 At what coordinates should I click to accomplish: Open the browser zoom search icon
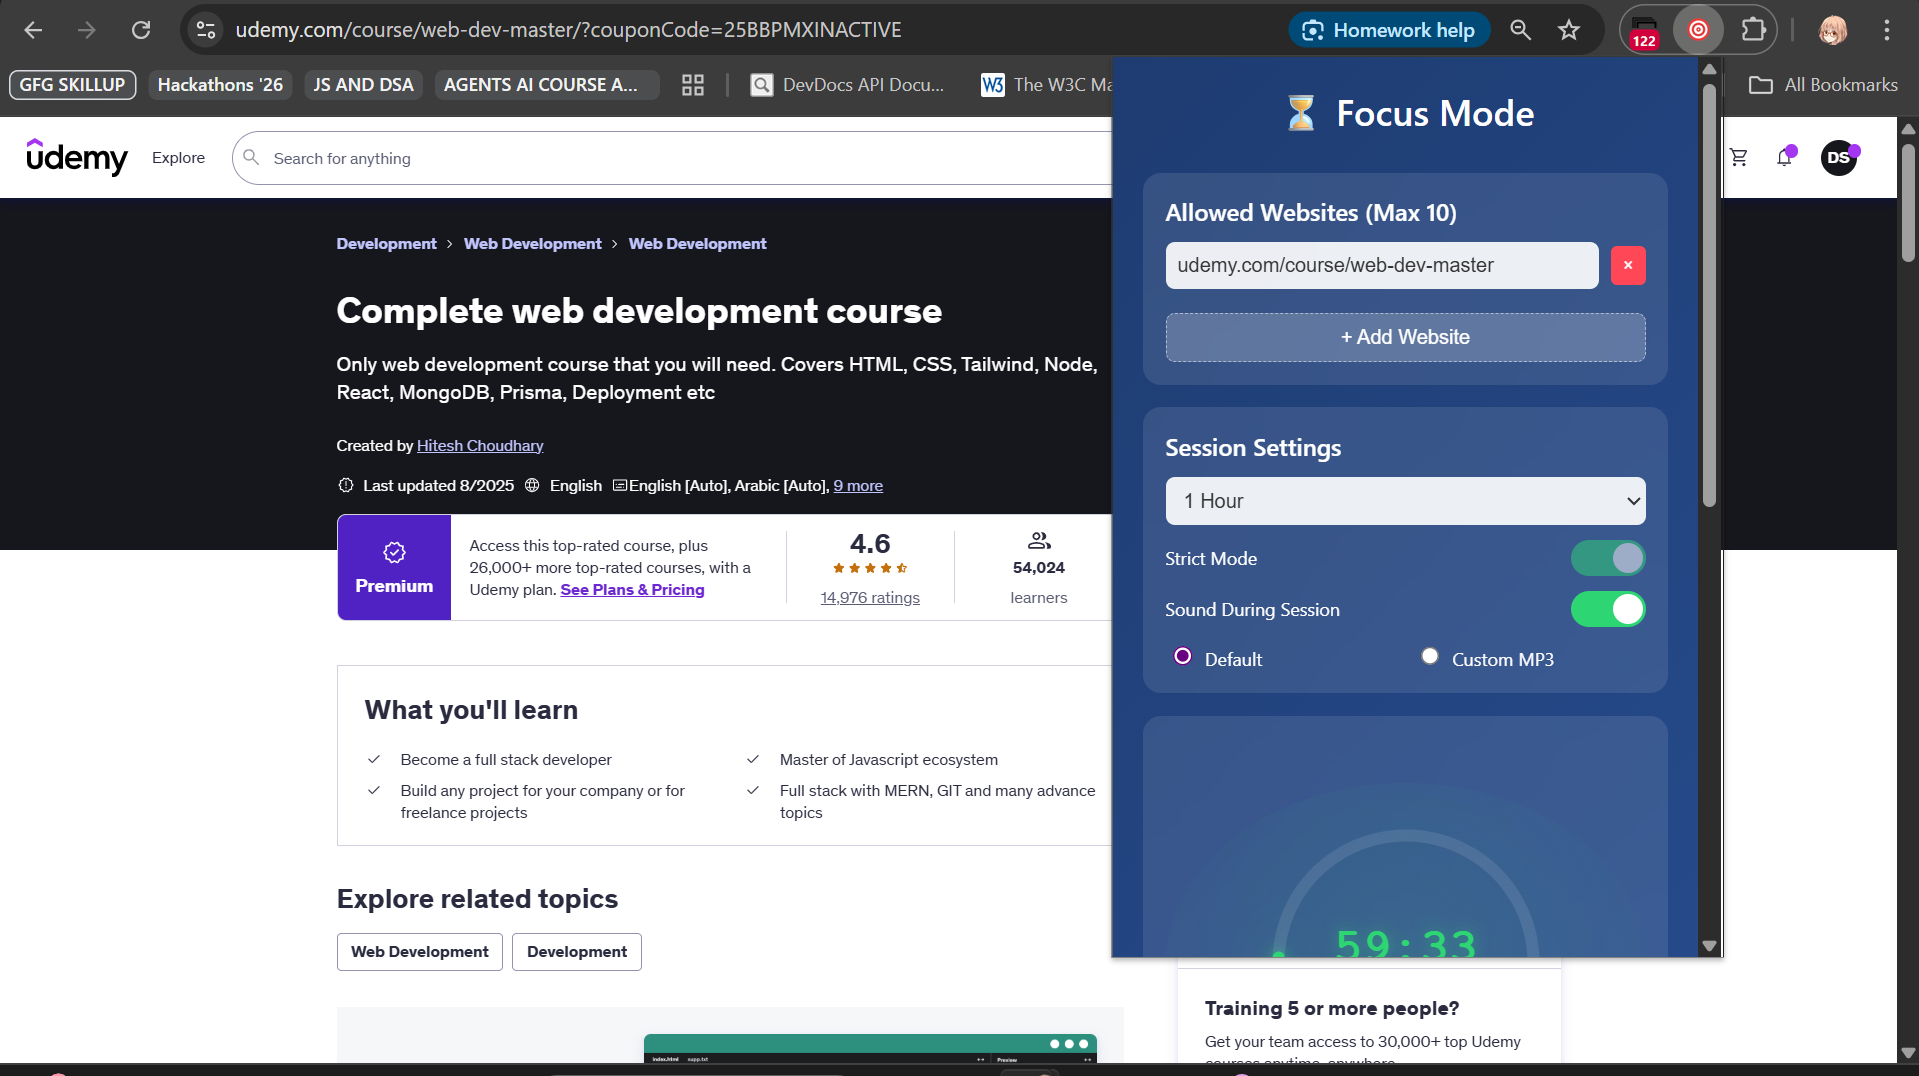(x=1520, y=30)
